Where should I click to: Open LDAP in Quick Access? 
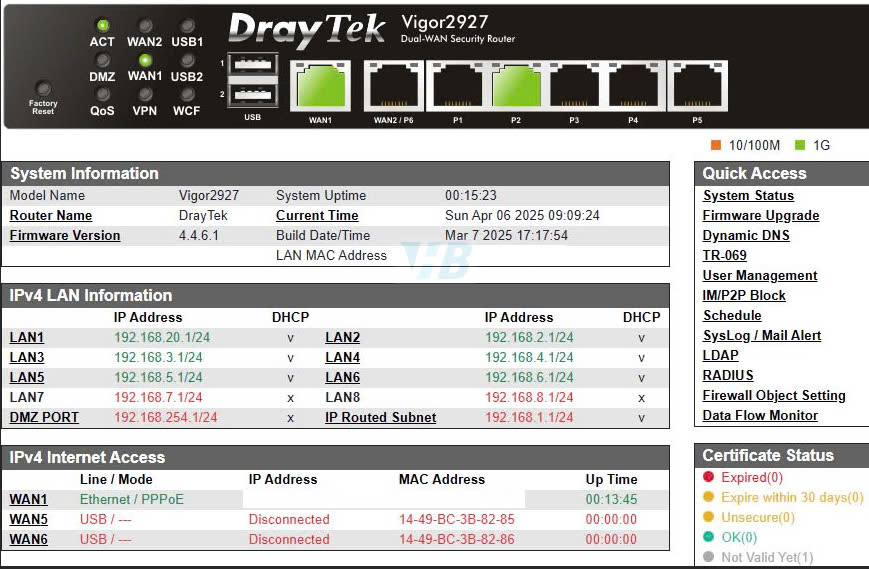point(720,355)
